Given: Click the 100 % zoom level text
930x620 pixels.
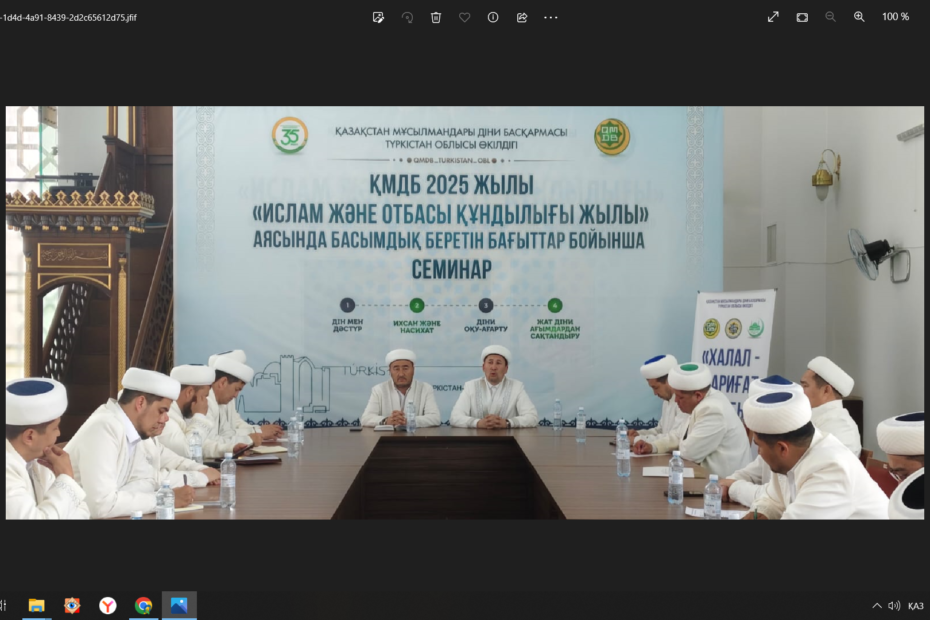Looking at the screenshot, I should (895, 17).
